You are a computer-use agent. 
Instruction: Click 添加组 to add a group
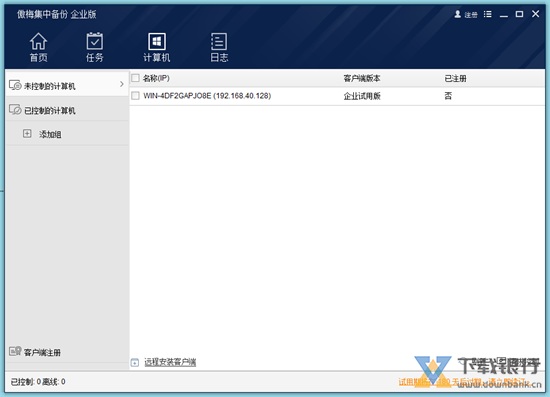point(50,134)
